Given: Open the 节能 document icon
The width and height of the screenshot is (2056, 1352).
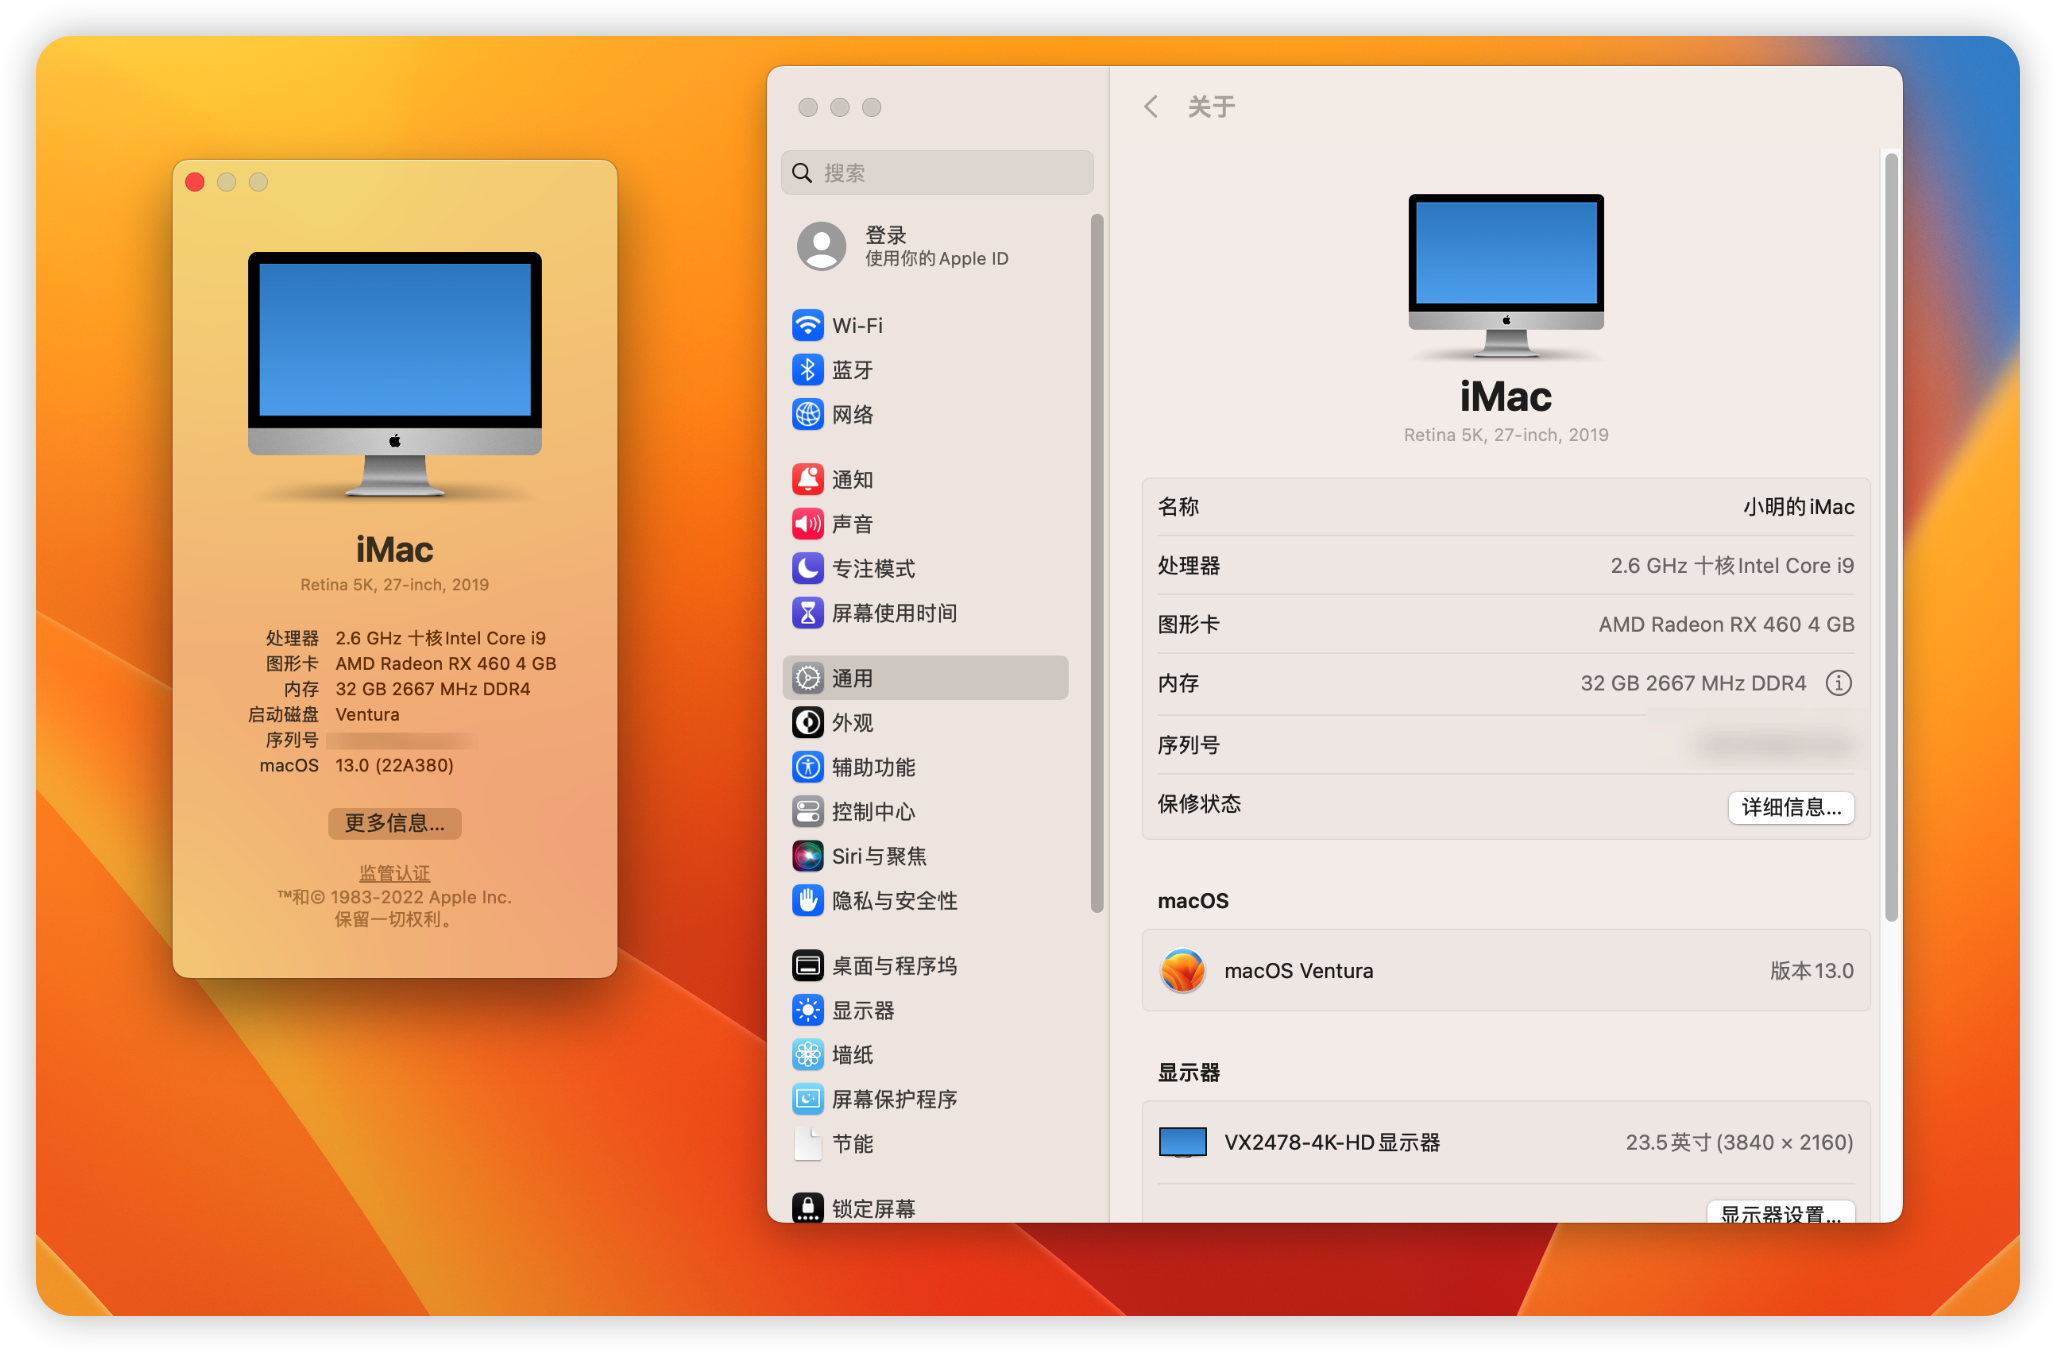Looking at the screenshot, I should click(807, 1143).
